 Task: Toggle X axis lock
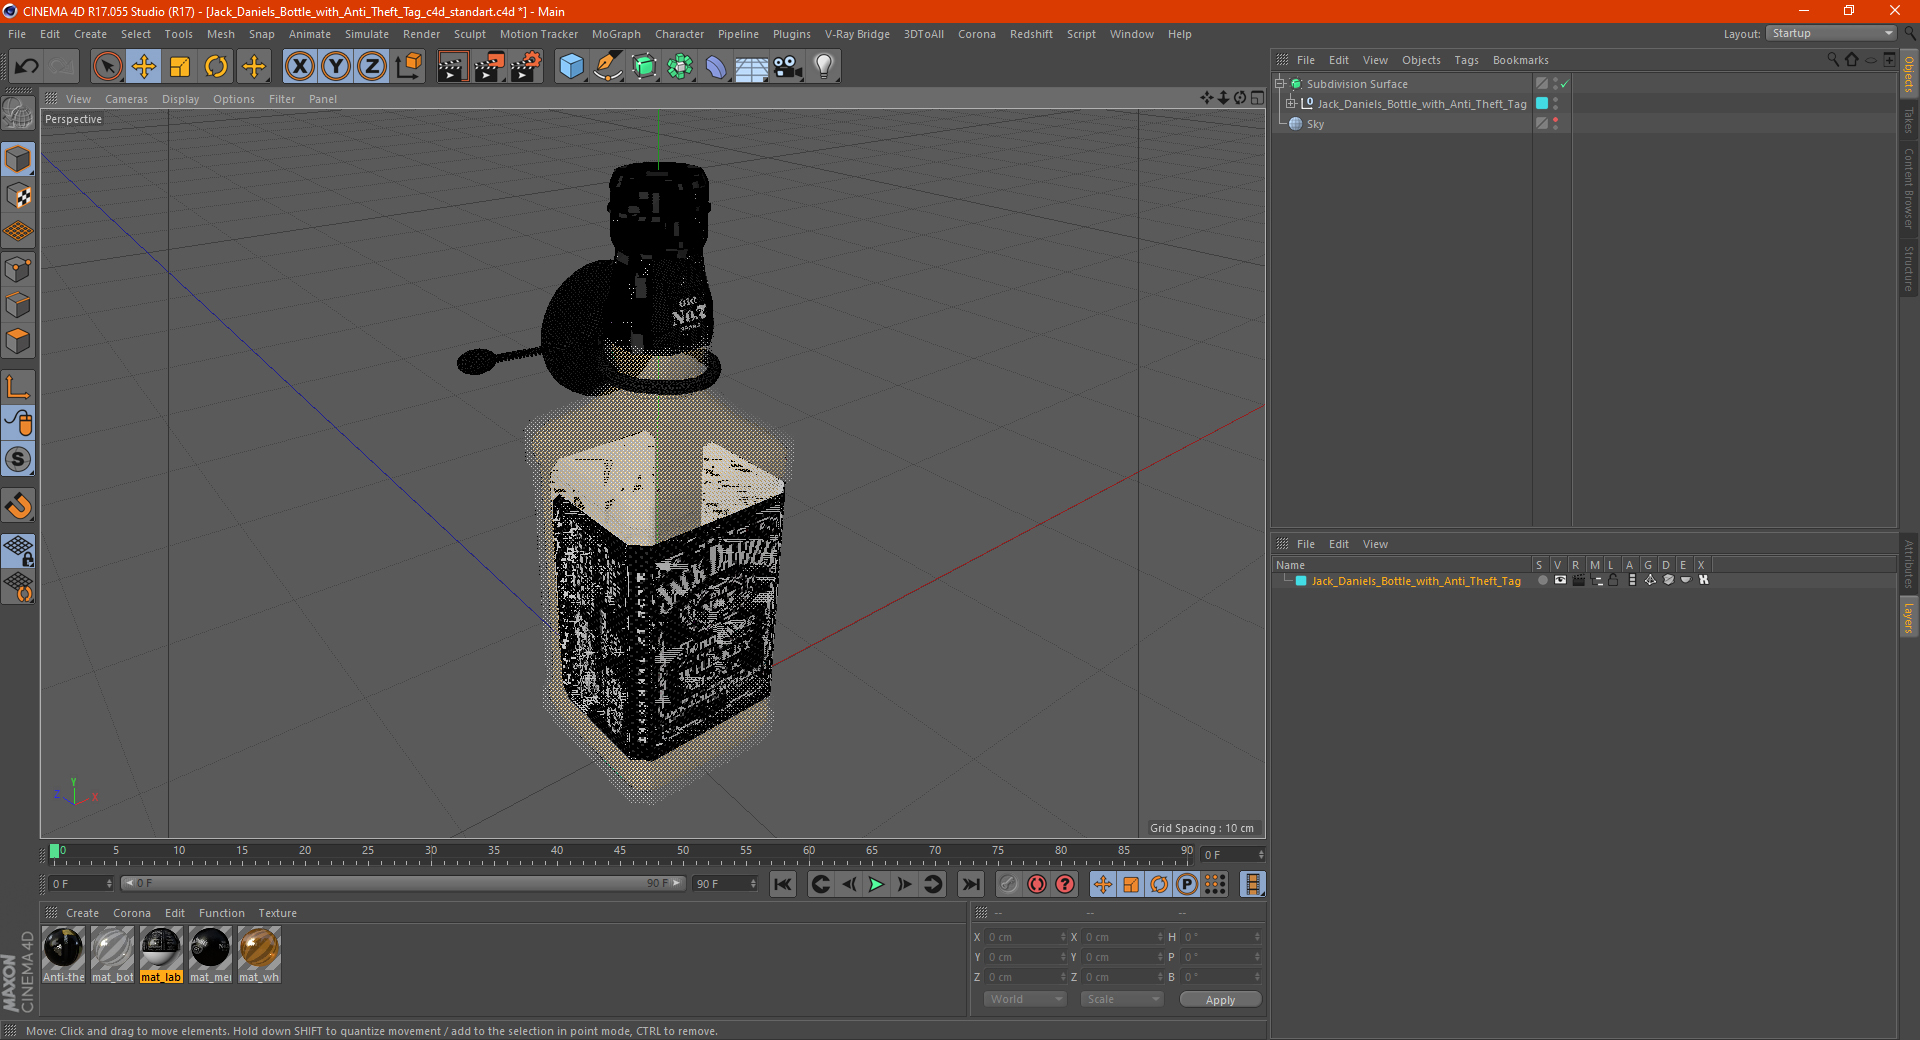point(299,67)
